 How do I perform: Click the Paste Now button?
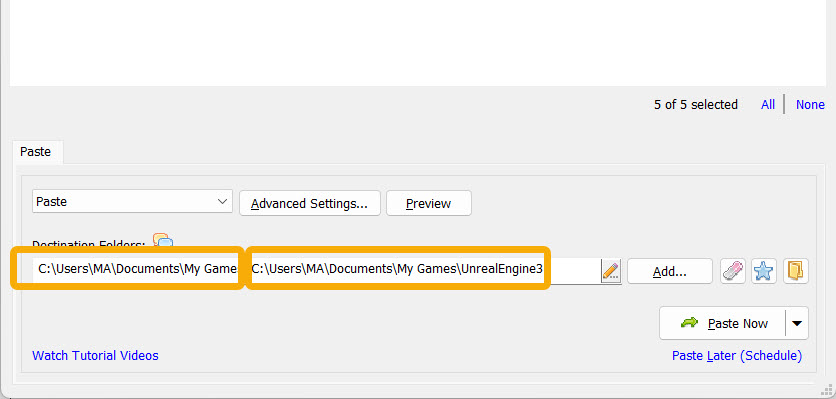tap(722, 323)
